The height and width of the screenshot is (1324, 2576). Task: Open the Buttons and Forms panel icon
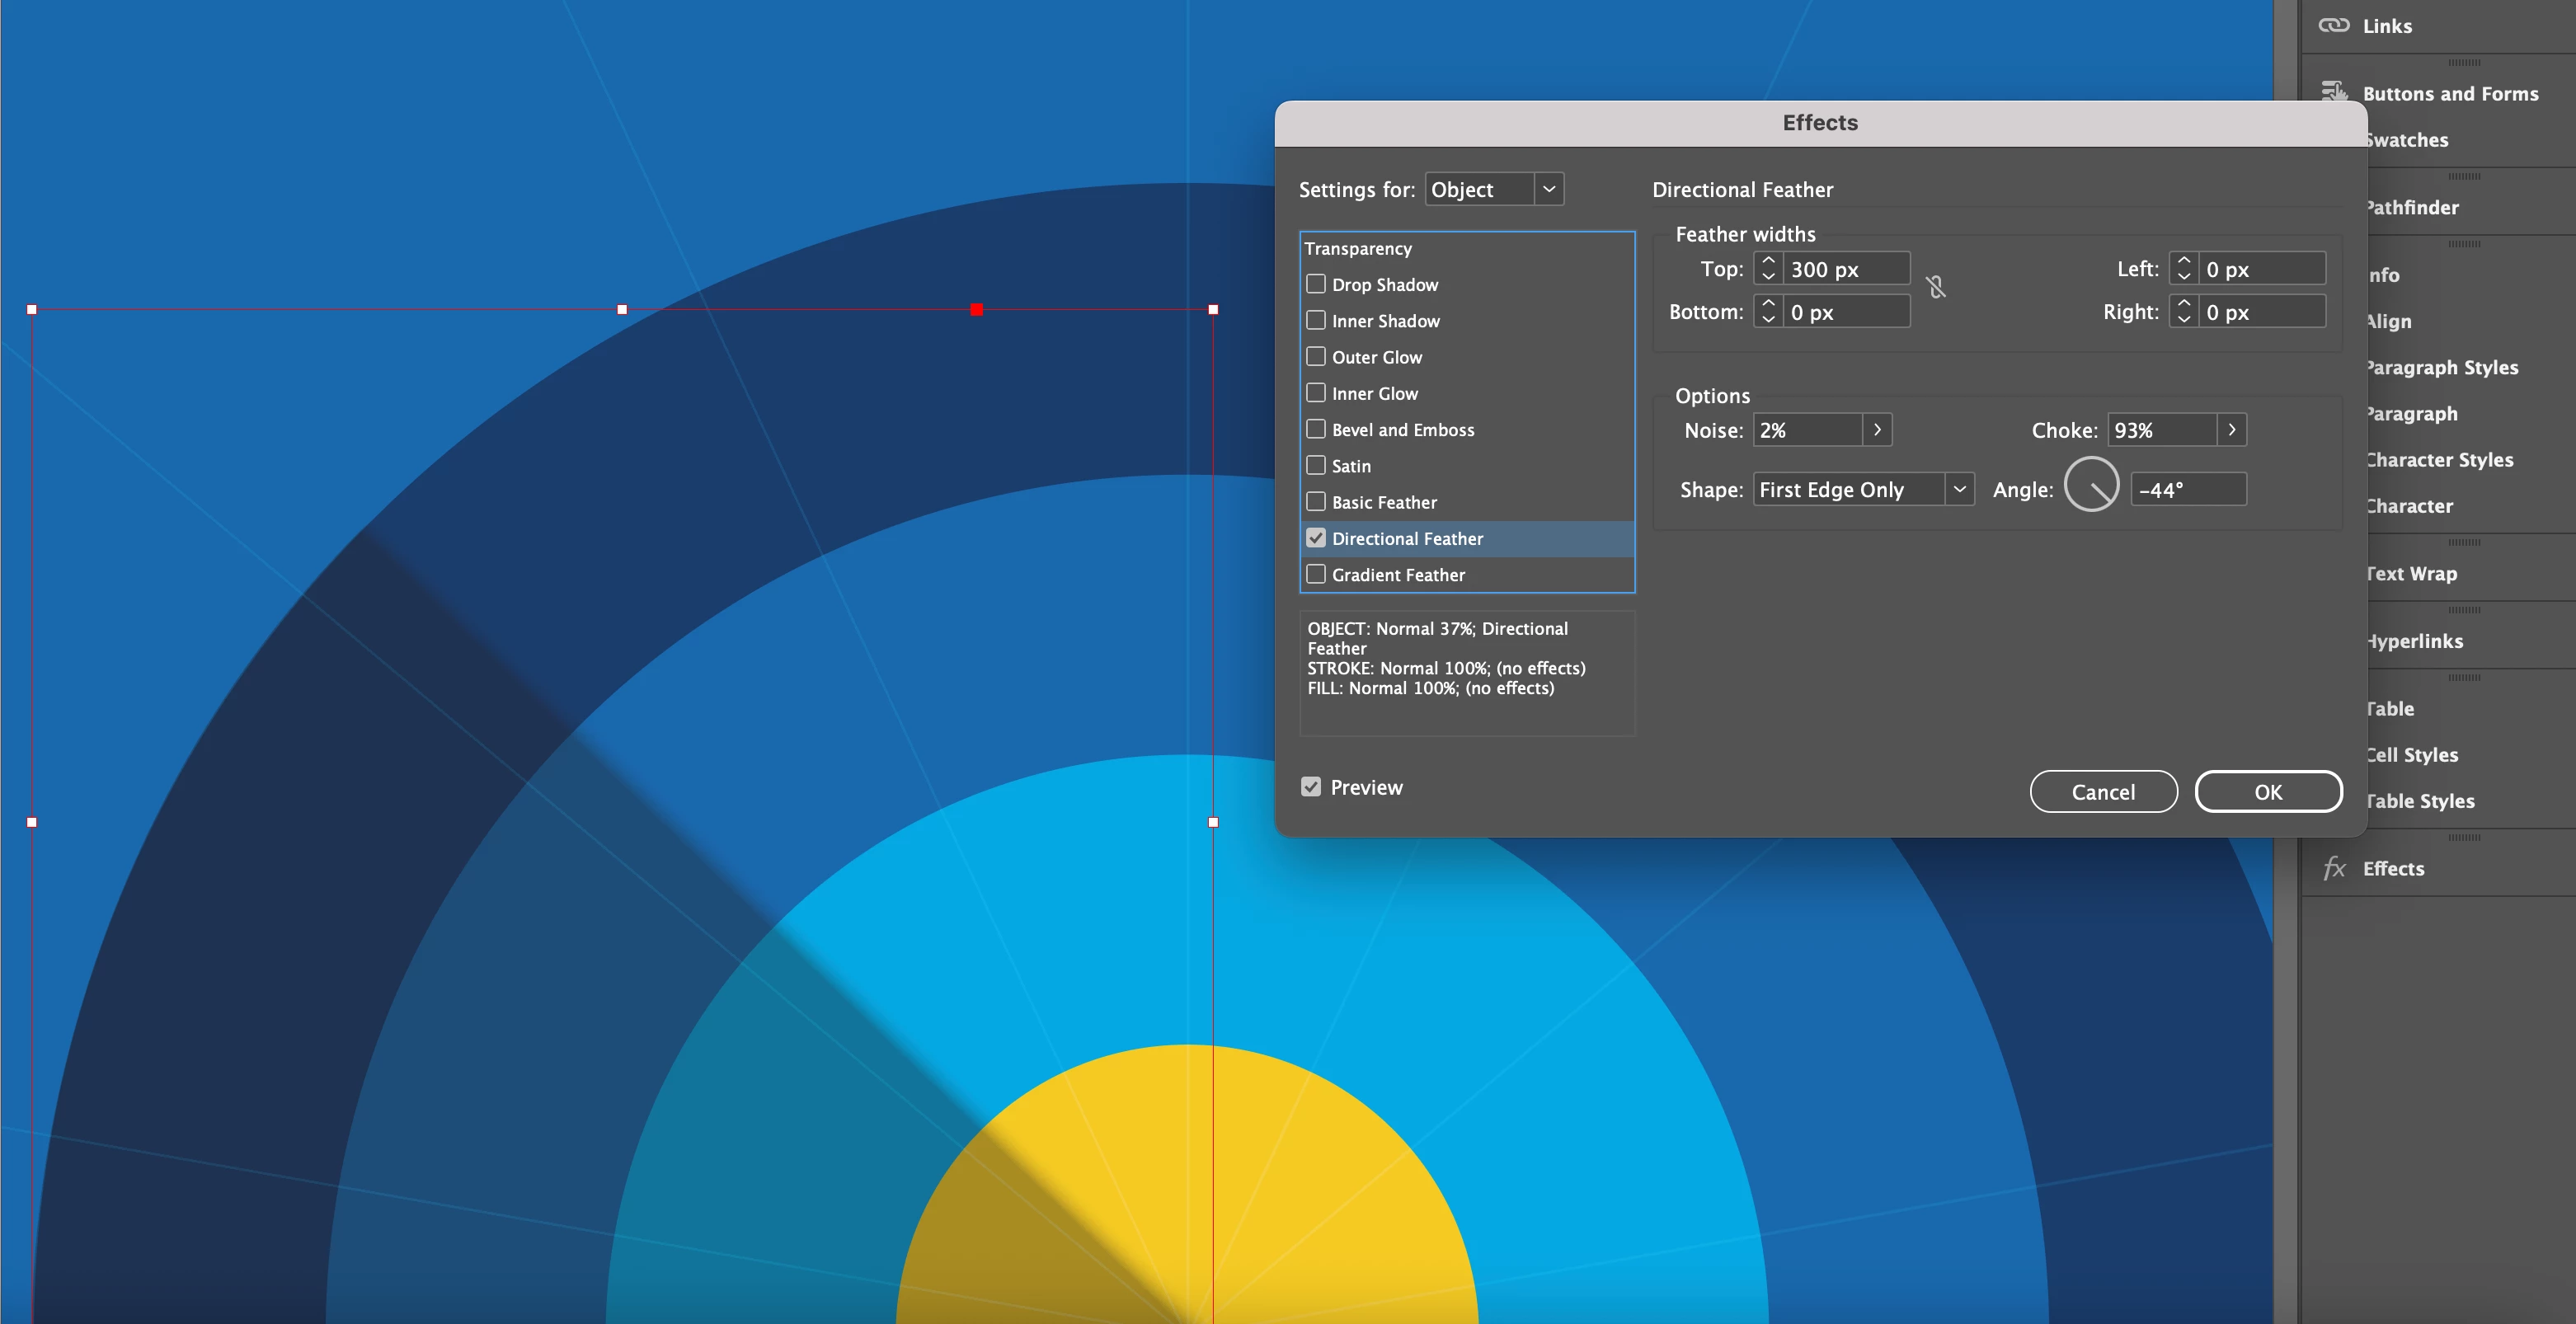coord(2334,93)
